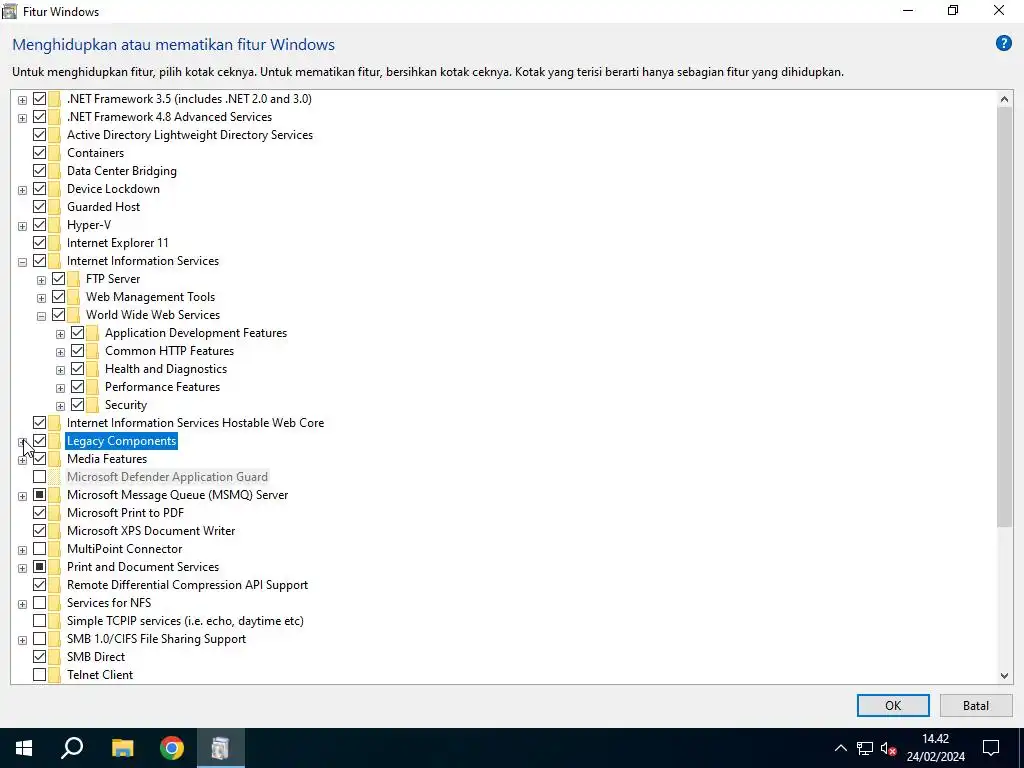Click the scrollbar down arrow

tap(1004, 676)
